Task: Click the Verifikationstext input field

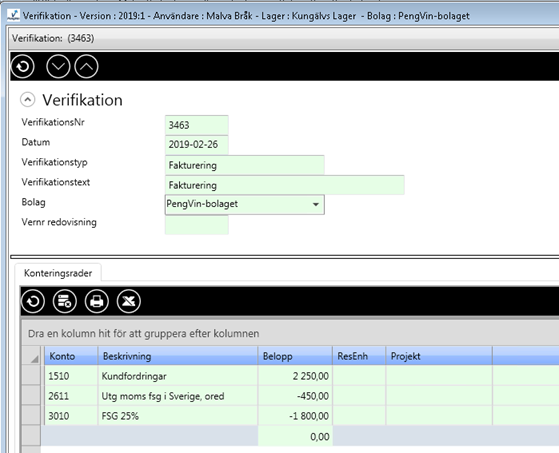Action: [x=284, y=185]
